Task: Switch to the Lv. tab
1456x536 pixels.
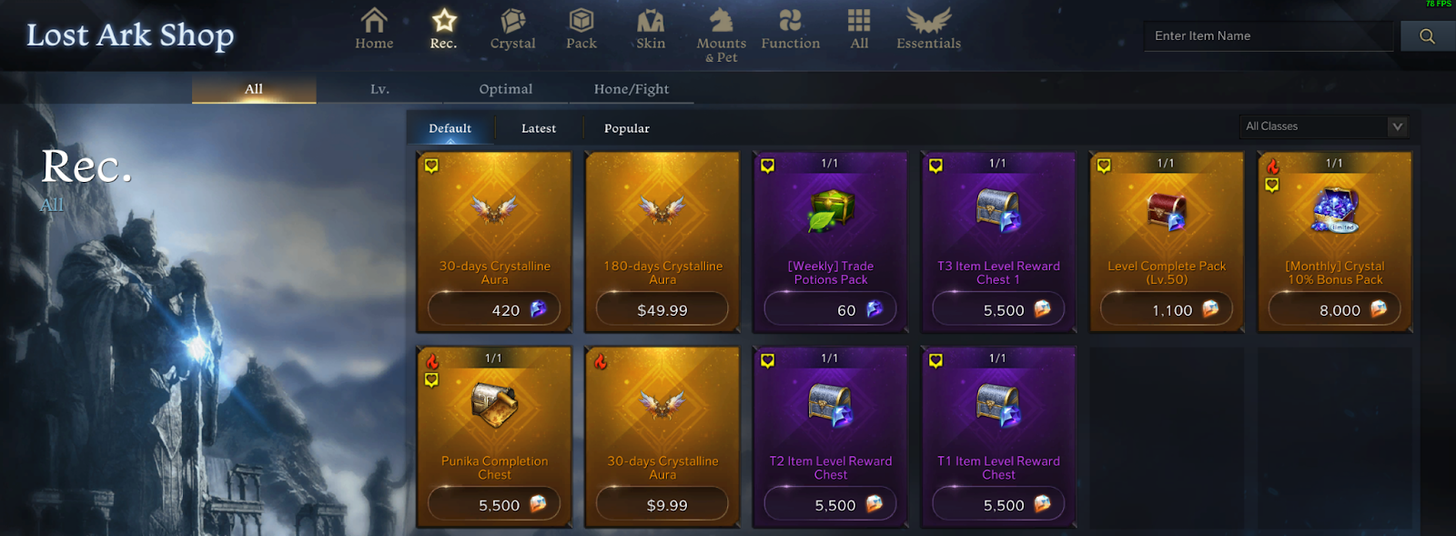Action: [x=380, y=89]
